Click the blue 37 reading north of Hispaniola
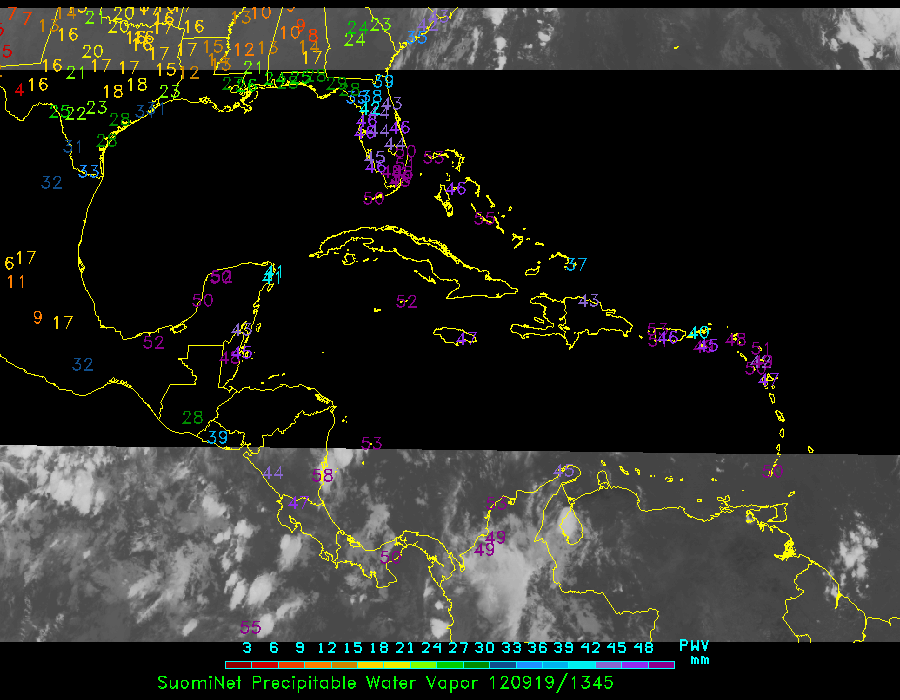The height and width of the screenshot is (700, 900). point(576,264)
